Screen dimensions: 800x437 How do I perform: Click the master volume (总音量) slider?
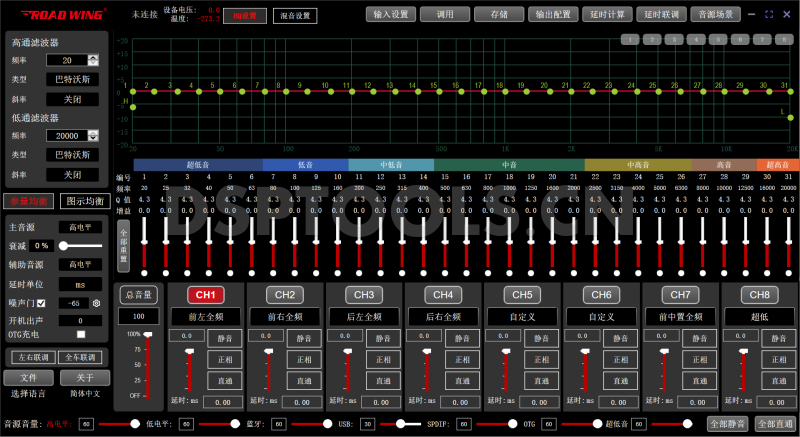pos(148,365)
